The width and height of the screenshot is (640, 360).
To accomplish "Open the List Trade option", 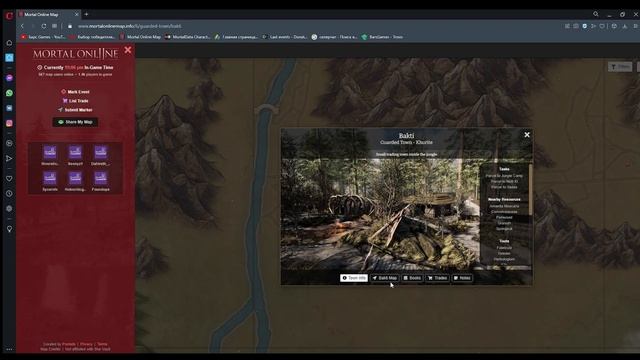I will (76, 101).
